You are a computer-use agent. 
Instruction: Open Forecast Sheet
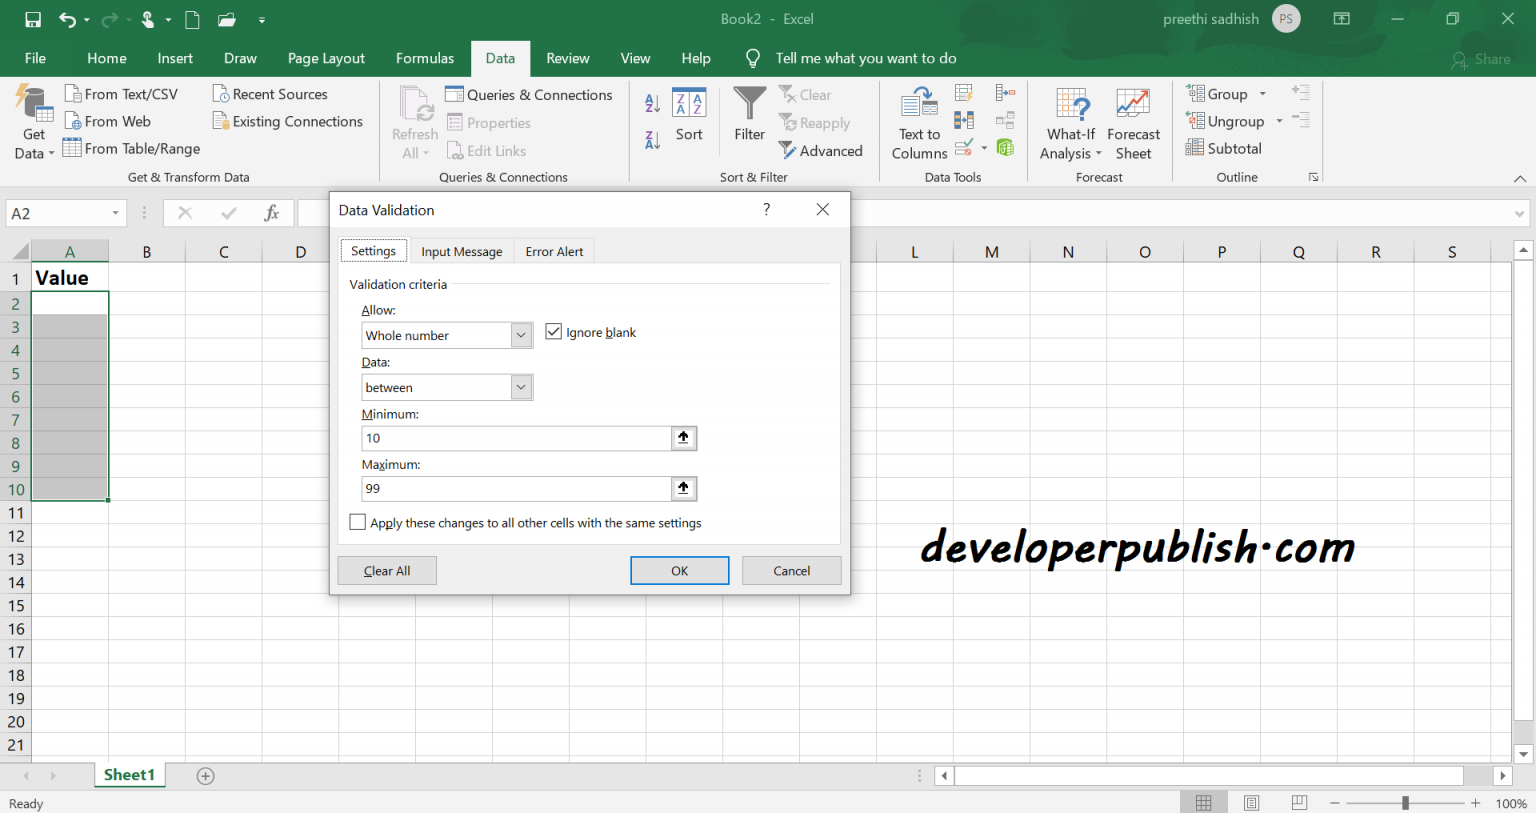click(1133, 122)
